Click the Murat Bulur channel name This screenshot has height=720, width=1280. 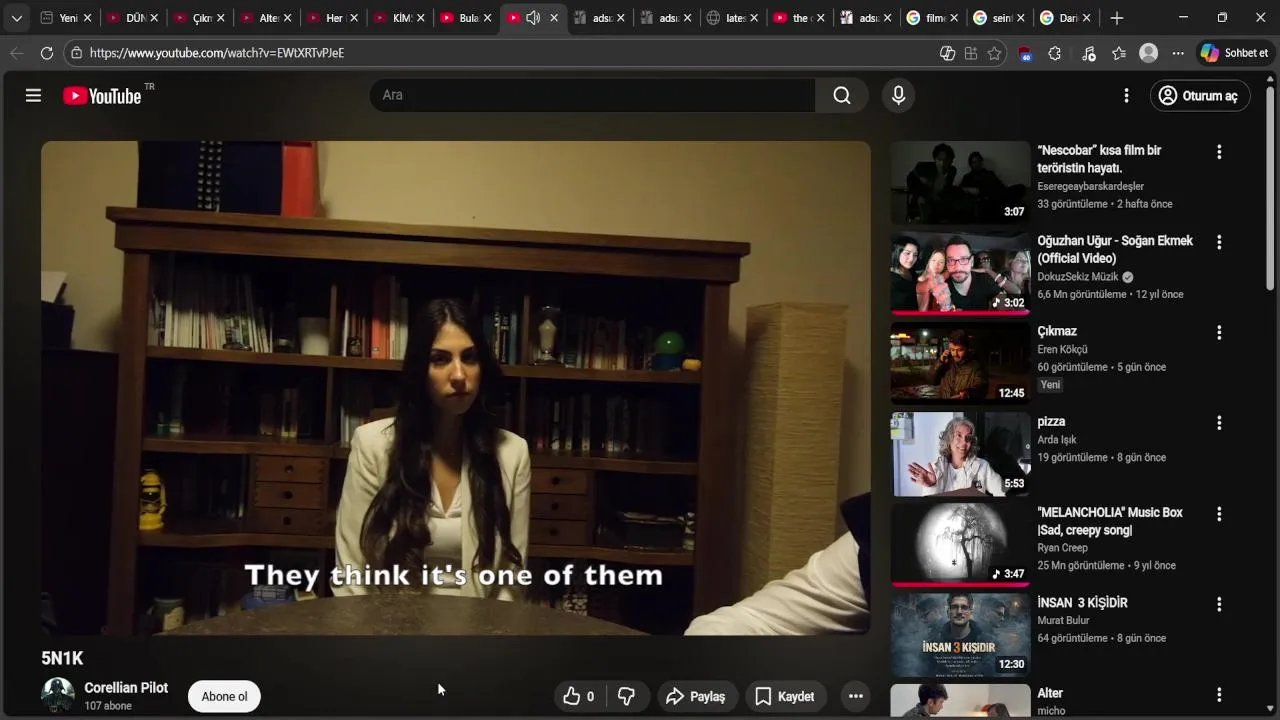click(1063, 620)
